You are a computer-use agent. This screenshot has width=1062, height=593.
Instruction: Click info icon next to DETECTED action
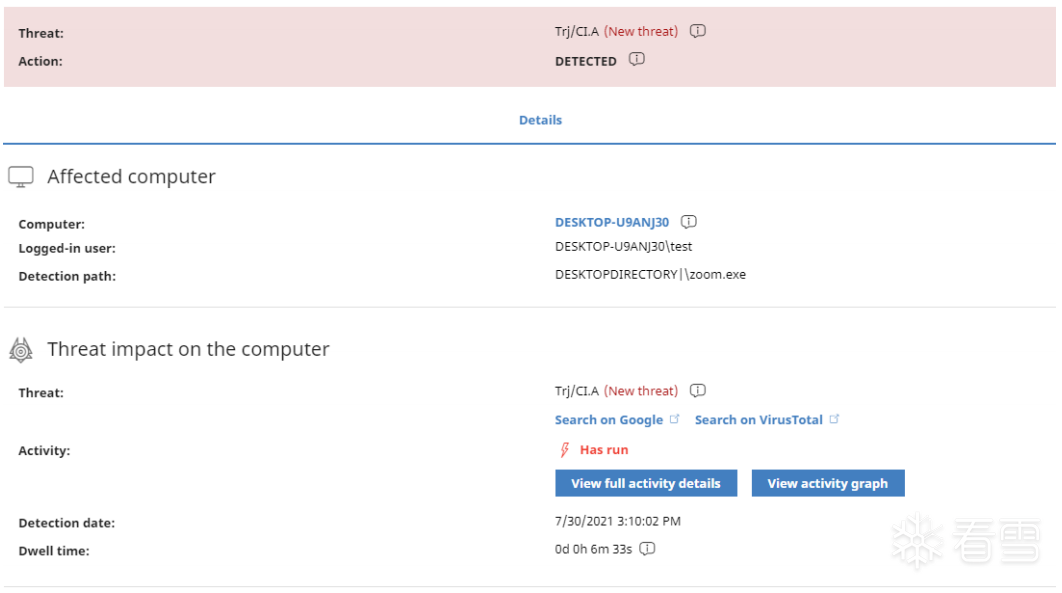pyautogui.click(x=637, y=60)
